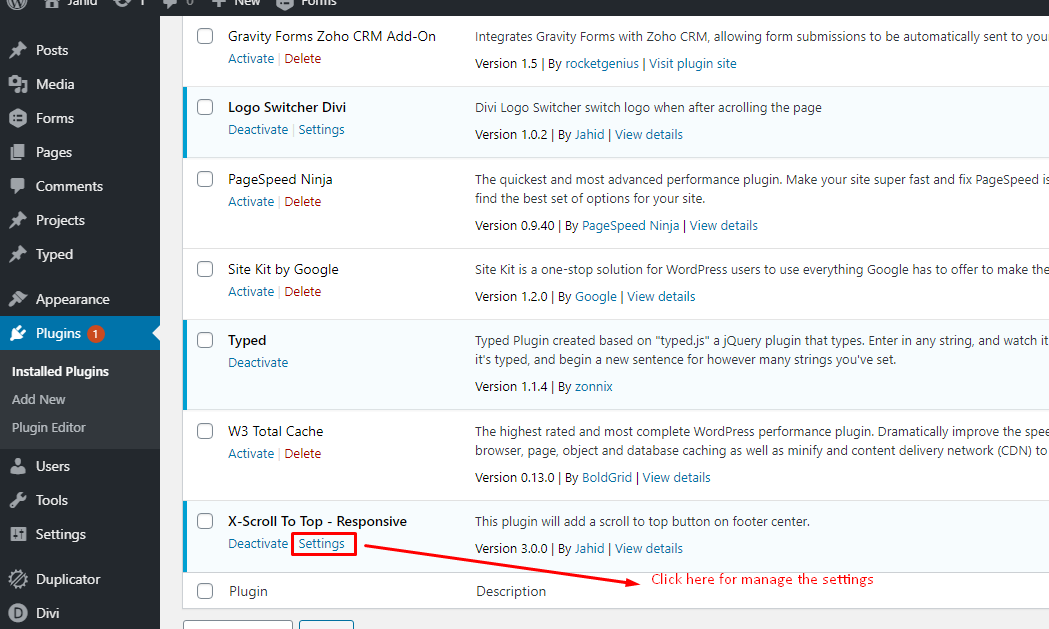Open Plugin Editor submenu item
Image resolution: width=1049 pixels, height=629 pixels.
[x=49, y=428]
